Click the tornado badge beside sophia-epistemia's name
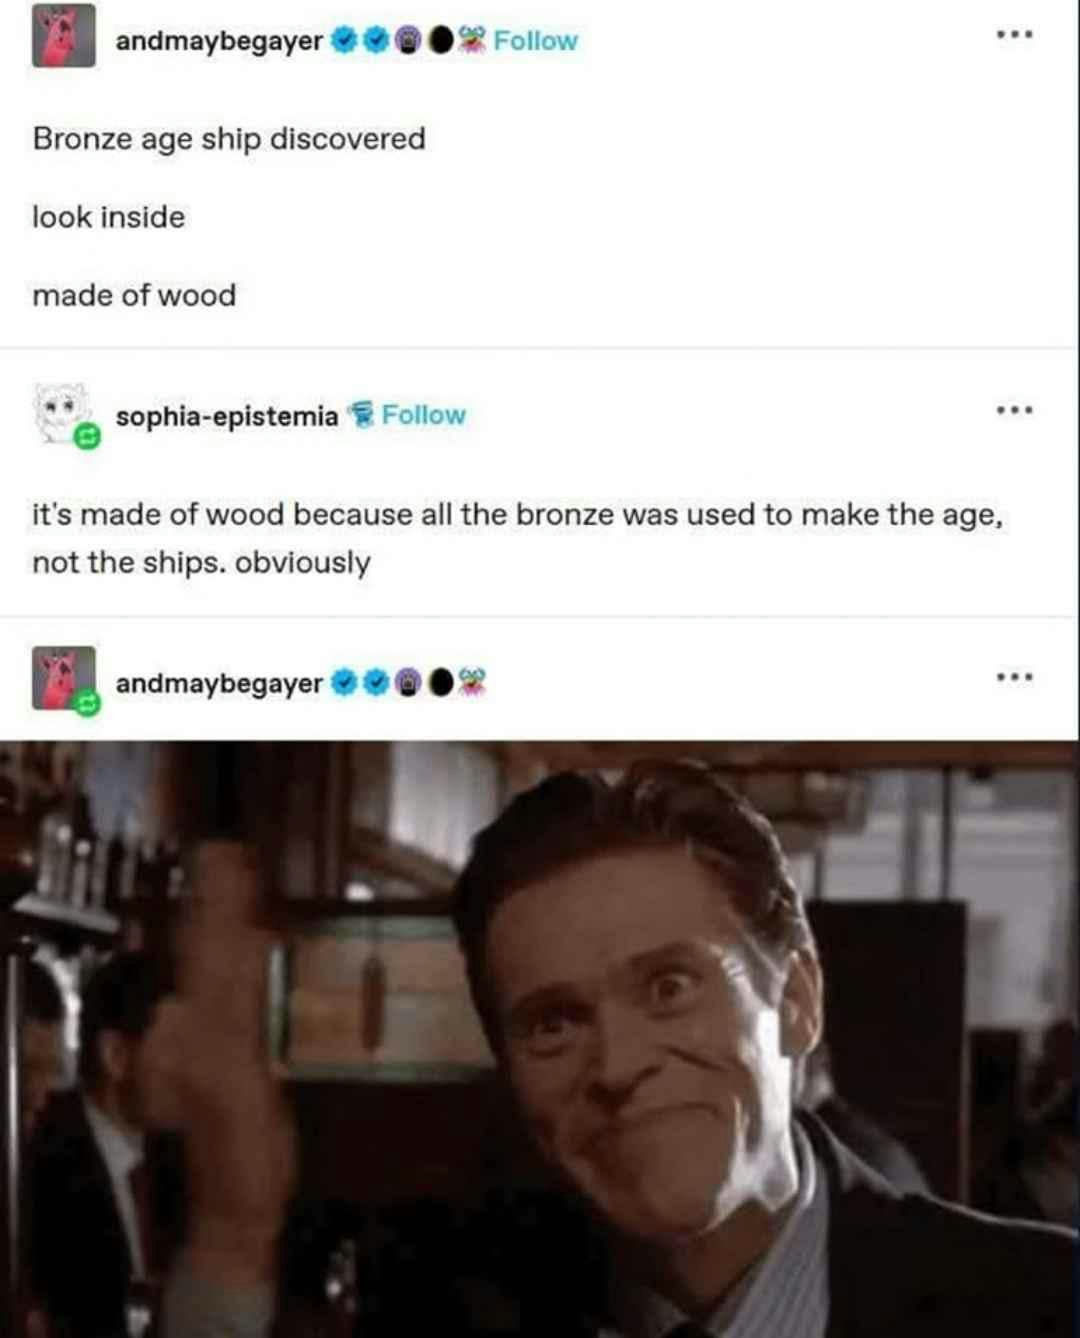The width and height of the screenshot is (1080, 1338). coord(360,415)
